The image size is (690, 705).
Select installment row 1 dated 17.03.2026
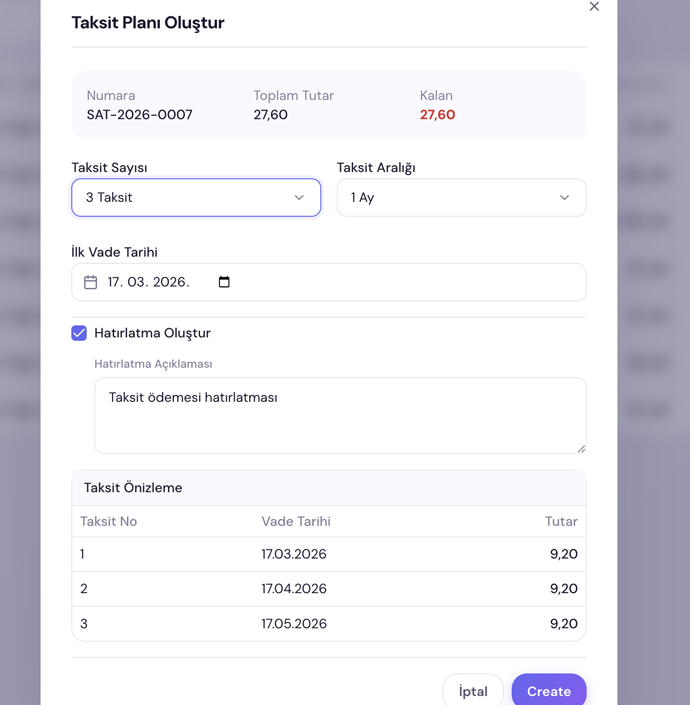coord(329,554)
